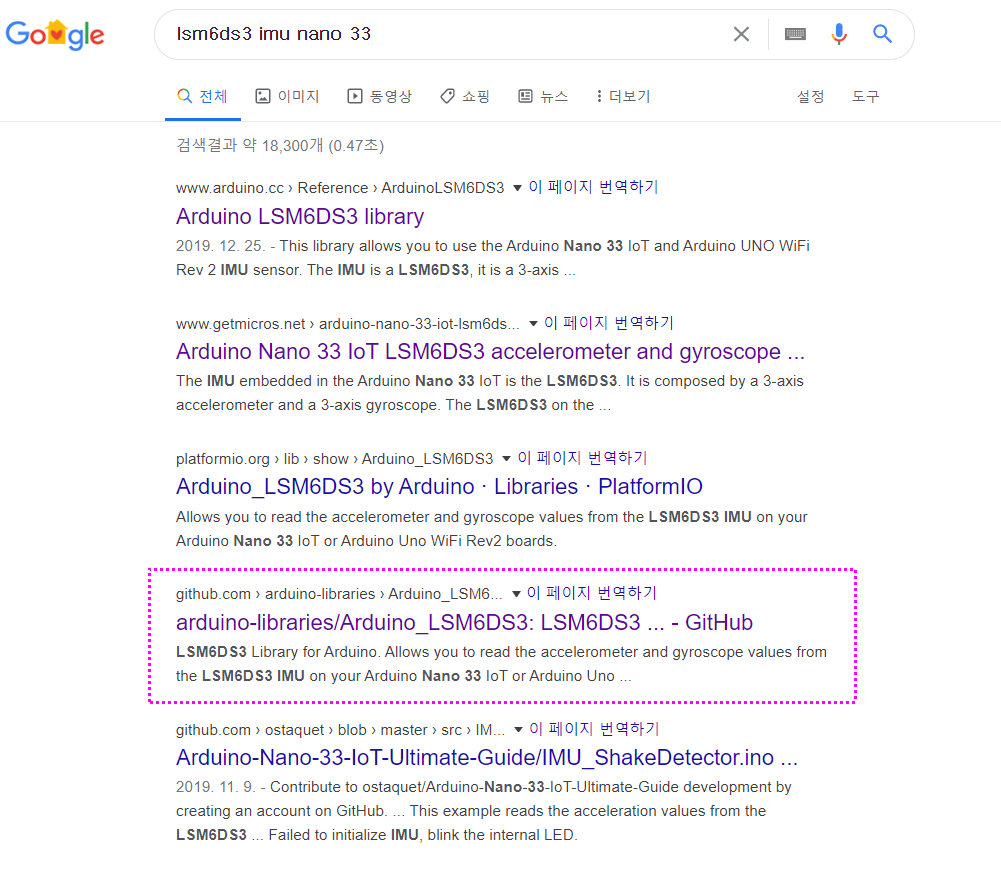
Task: Translate the arduino.cc result page
Action: [593, 187]
